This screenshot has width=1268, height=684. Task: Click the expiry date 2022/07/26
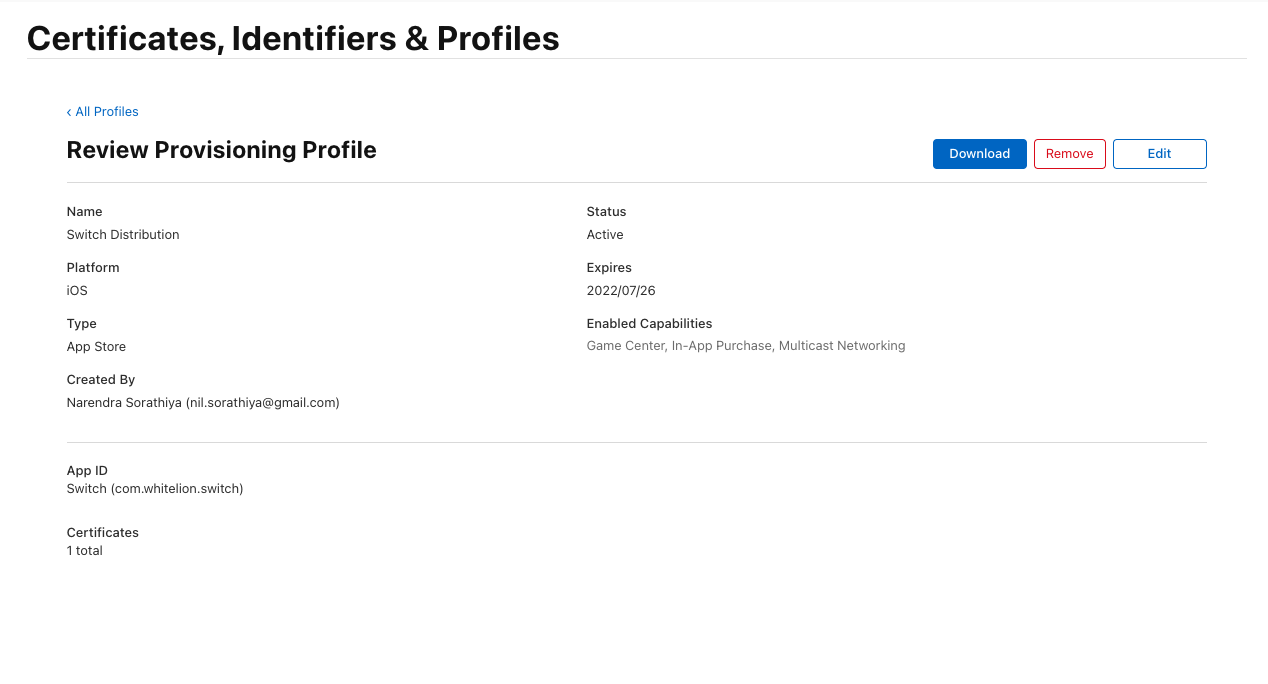(x=620, y=291)
